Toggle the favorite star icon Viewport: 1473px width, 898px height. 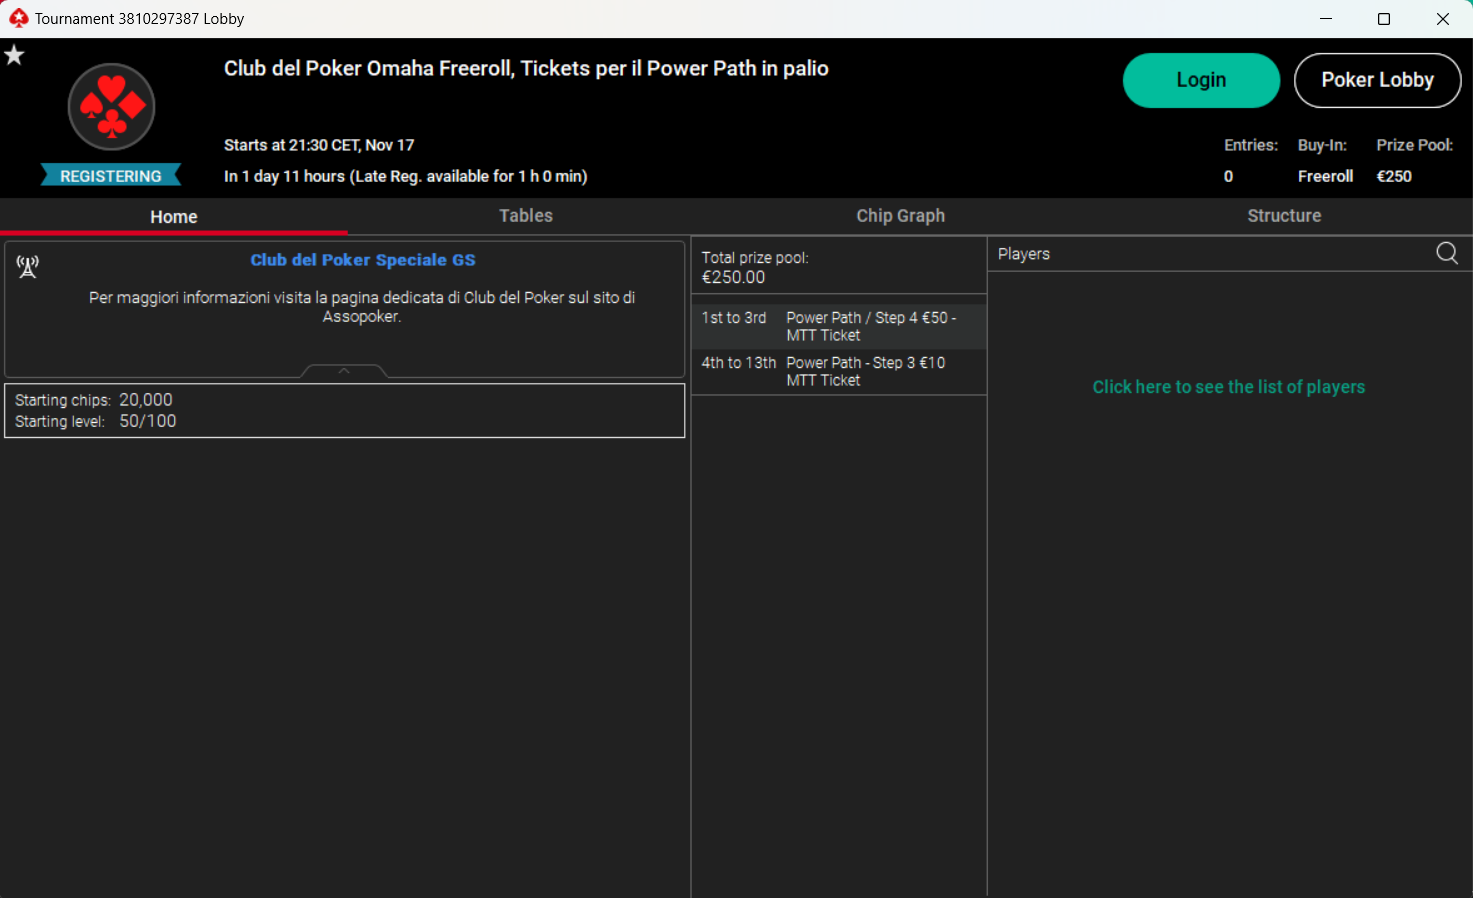(x=14, y=55)
